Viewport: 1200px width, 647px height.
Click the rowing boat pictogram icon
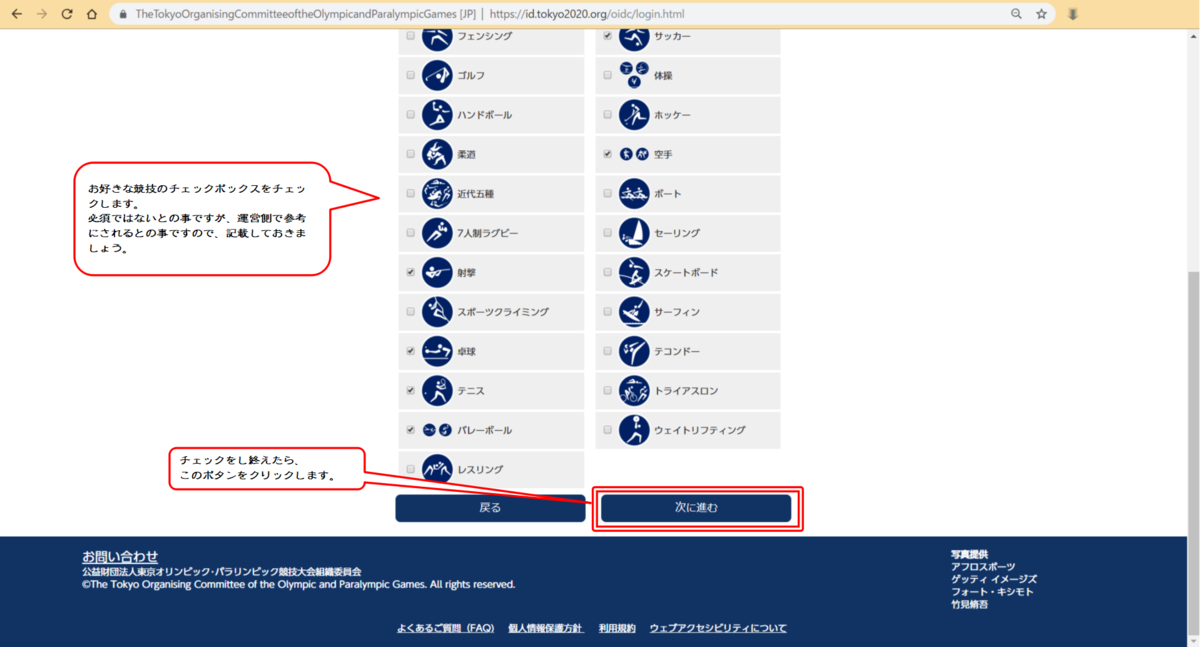coord(634,194)
